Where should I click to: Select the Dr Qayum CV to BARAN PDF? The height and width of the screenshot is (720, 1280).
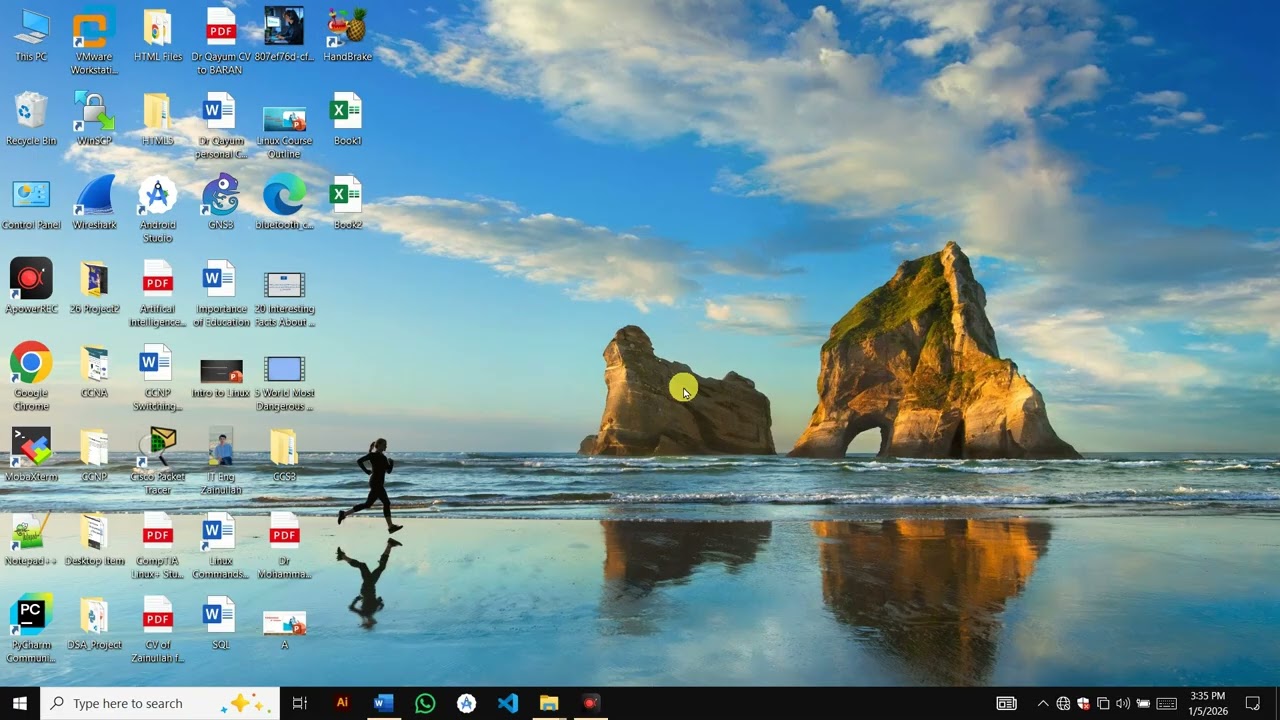221,42
